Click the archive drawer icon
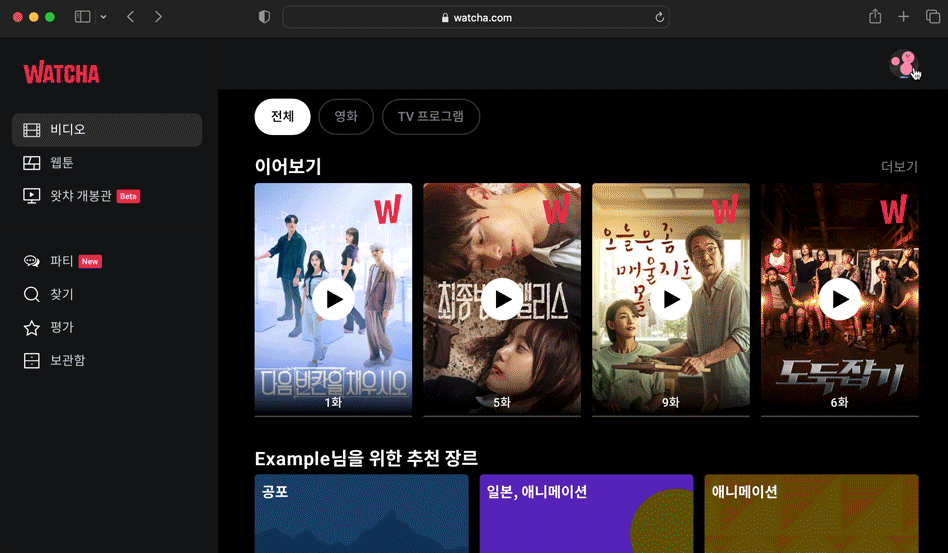The height and width of the screenshot is (553, 948). click(x=31, y=361)
